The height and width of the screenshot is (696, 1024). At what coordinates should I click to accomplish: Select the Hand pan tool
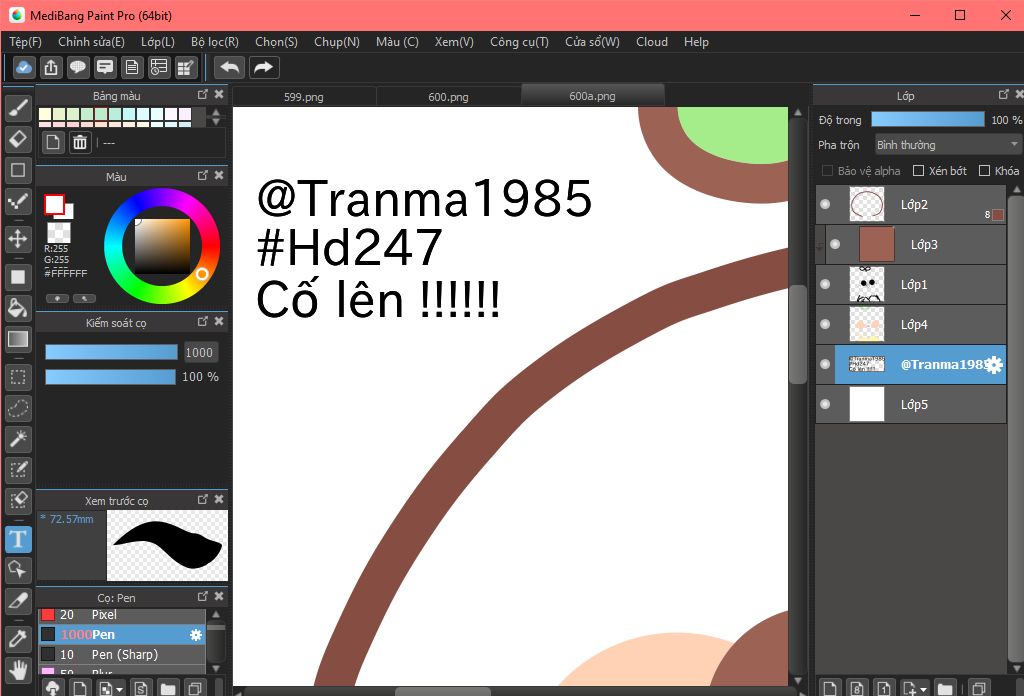click(18, 669)
